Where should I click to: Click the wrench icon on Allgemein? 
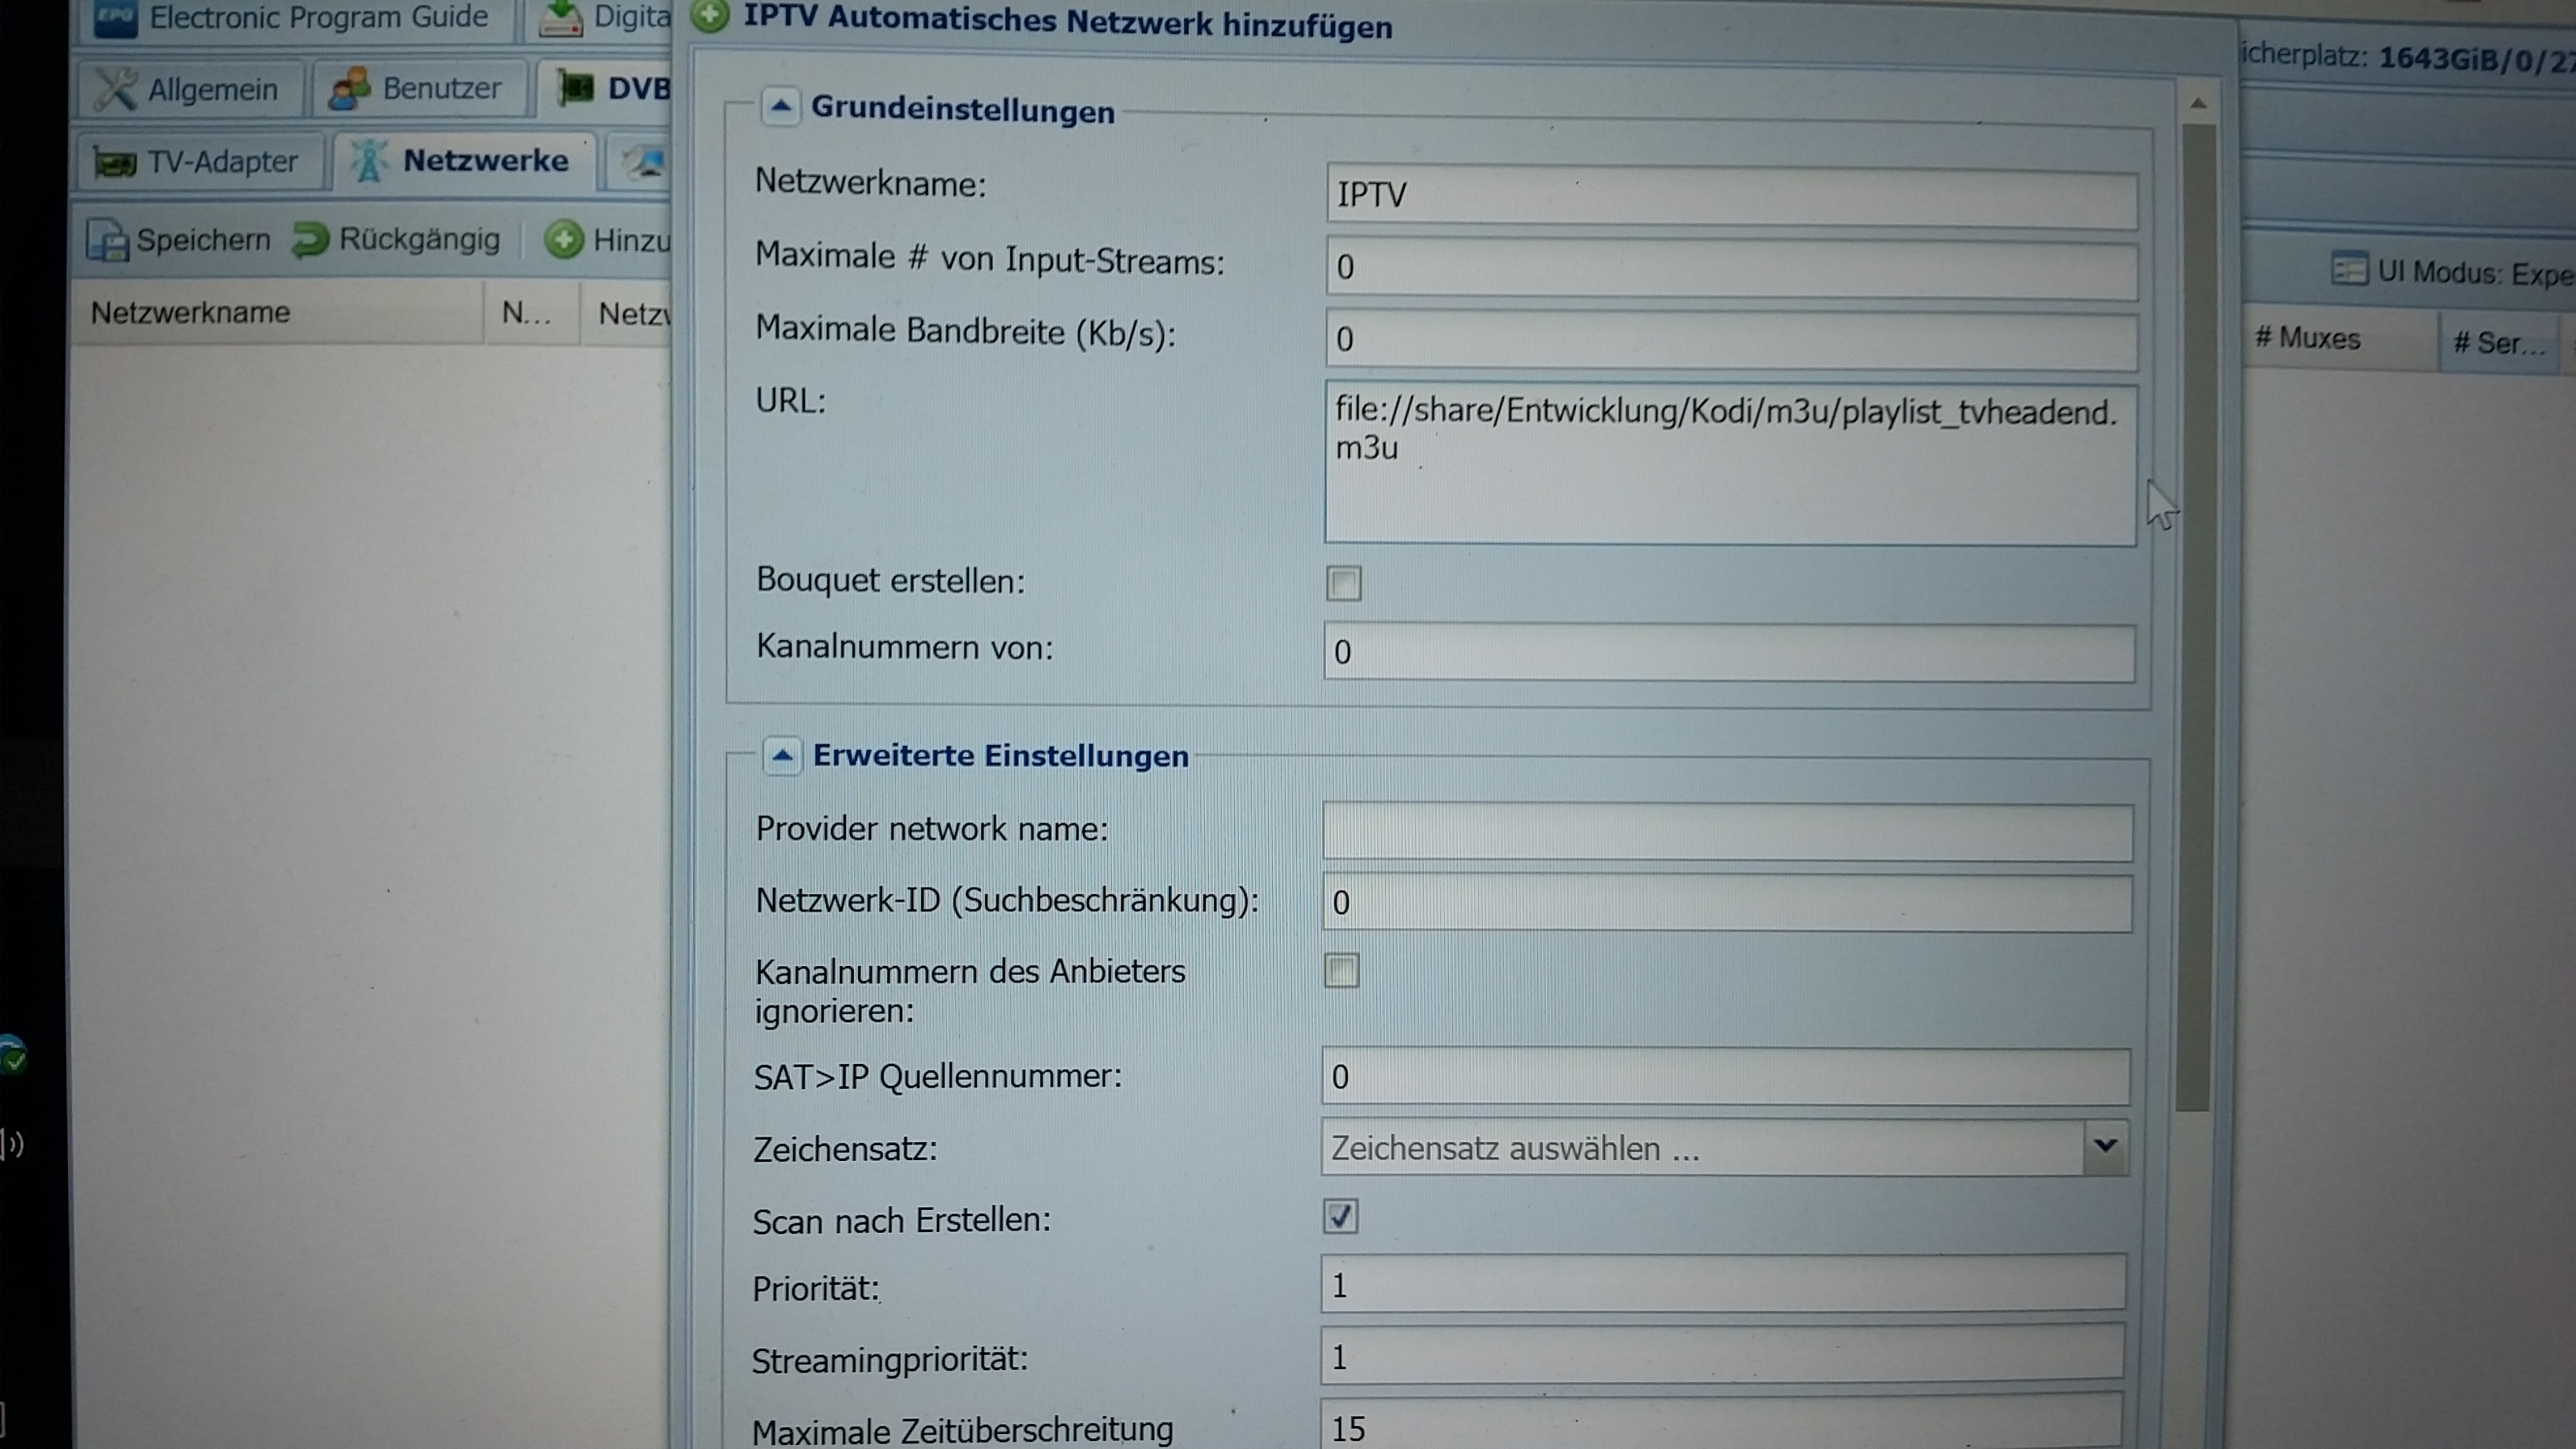(115, 89)
